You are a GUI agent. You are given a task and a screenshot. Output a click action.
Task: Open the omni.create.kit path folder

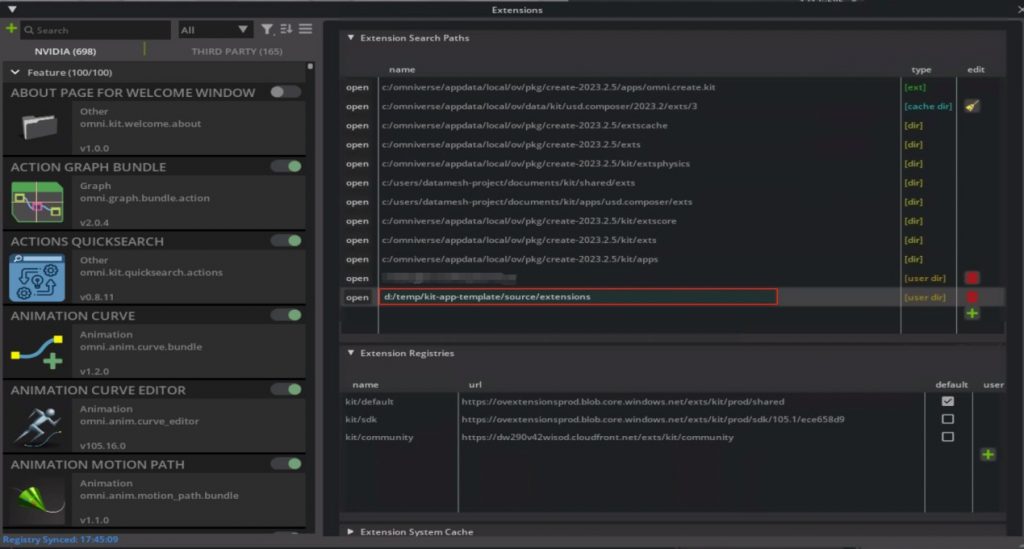pyautogui.click(x=357, y=87)
